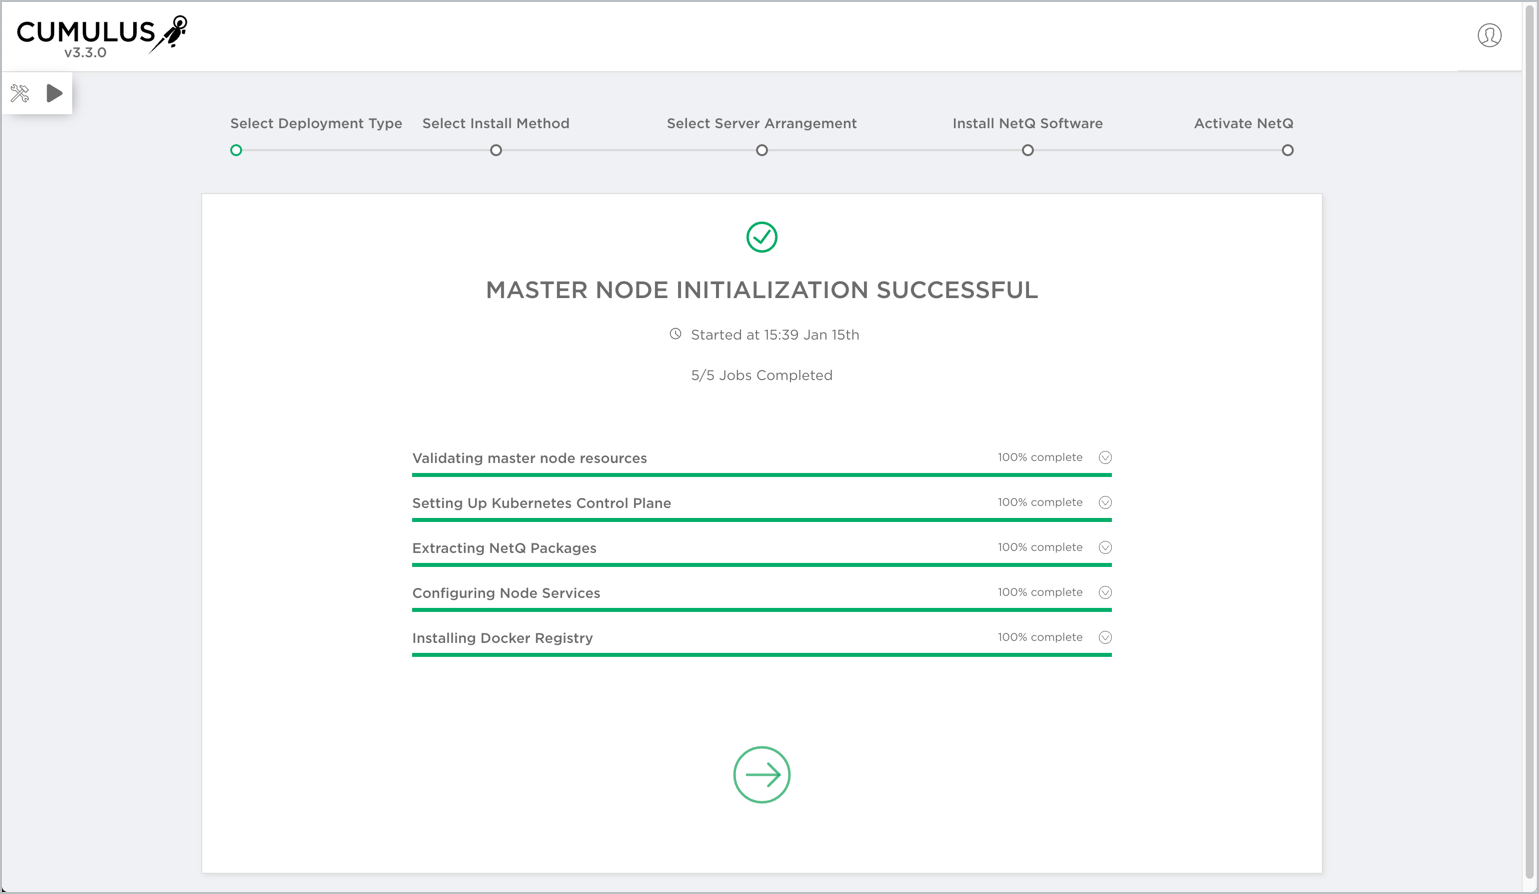
Task: Open the Select Install Method step label
Action: click(496, 123)
